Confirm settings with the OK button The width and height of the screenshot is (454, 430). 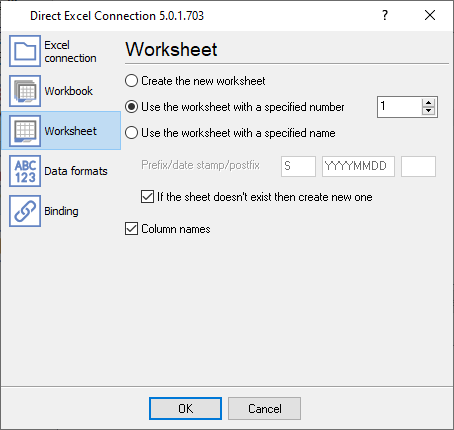[x=185, y=408]
